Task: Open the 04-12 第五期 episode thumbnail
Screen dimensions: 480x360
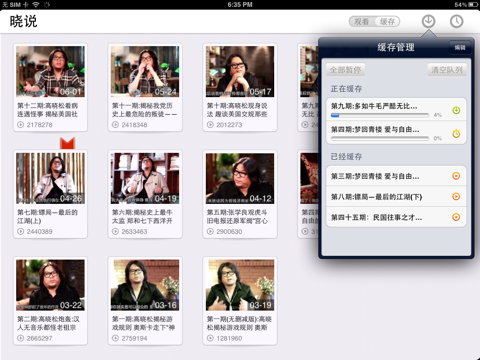Action: tap(240, 178)
